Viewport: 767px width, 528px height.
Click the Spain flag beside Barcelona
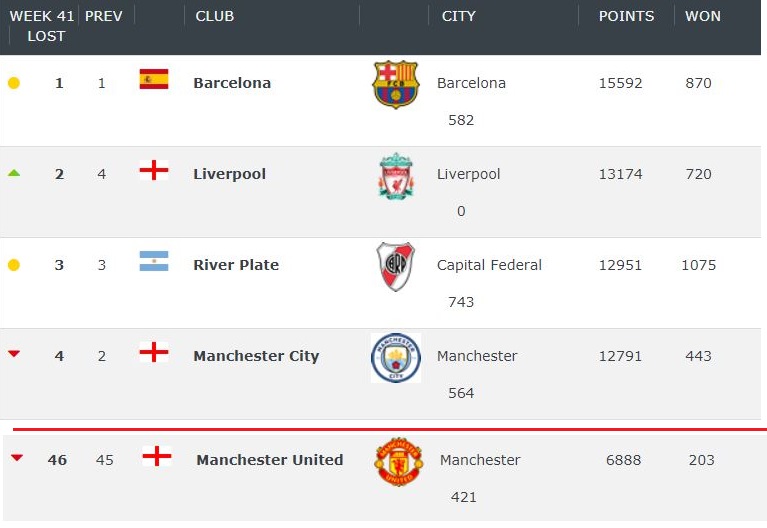coord(153,80)
